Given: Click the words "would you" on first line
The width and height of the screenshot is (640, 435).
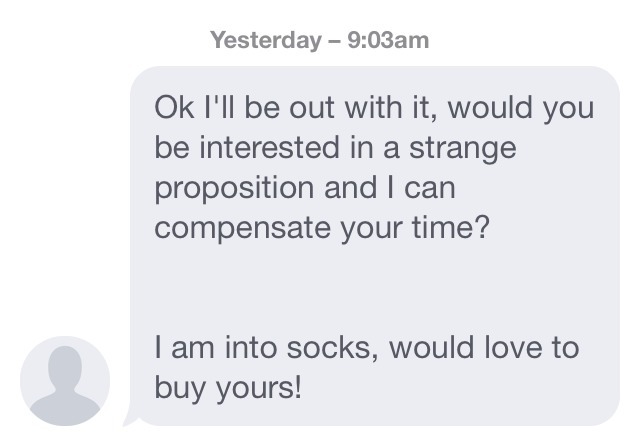Looking at the screenshot, I should click(521, 107).
